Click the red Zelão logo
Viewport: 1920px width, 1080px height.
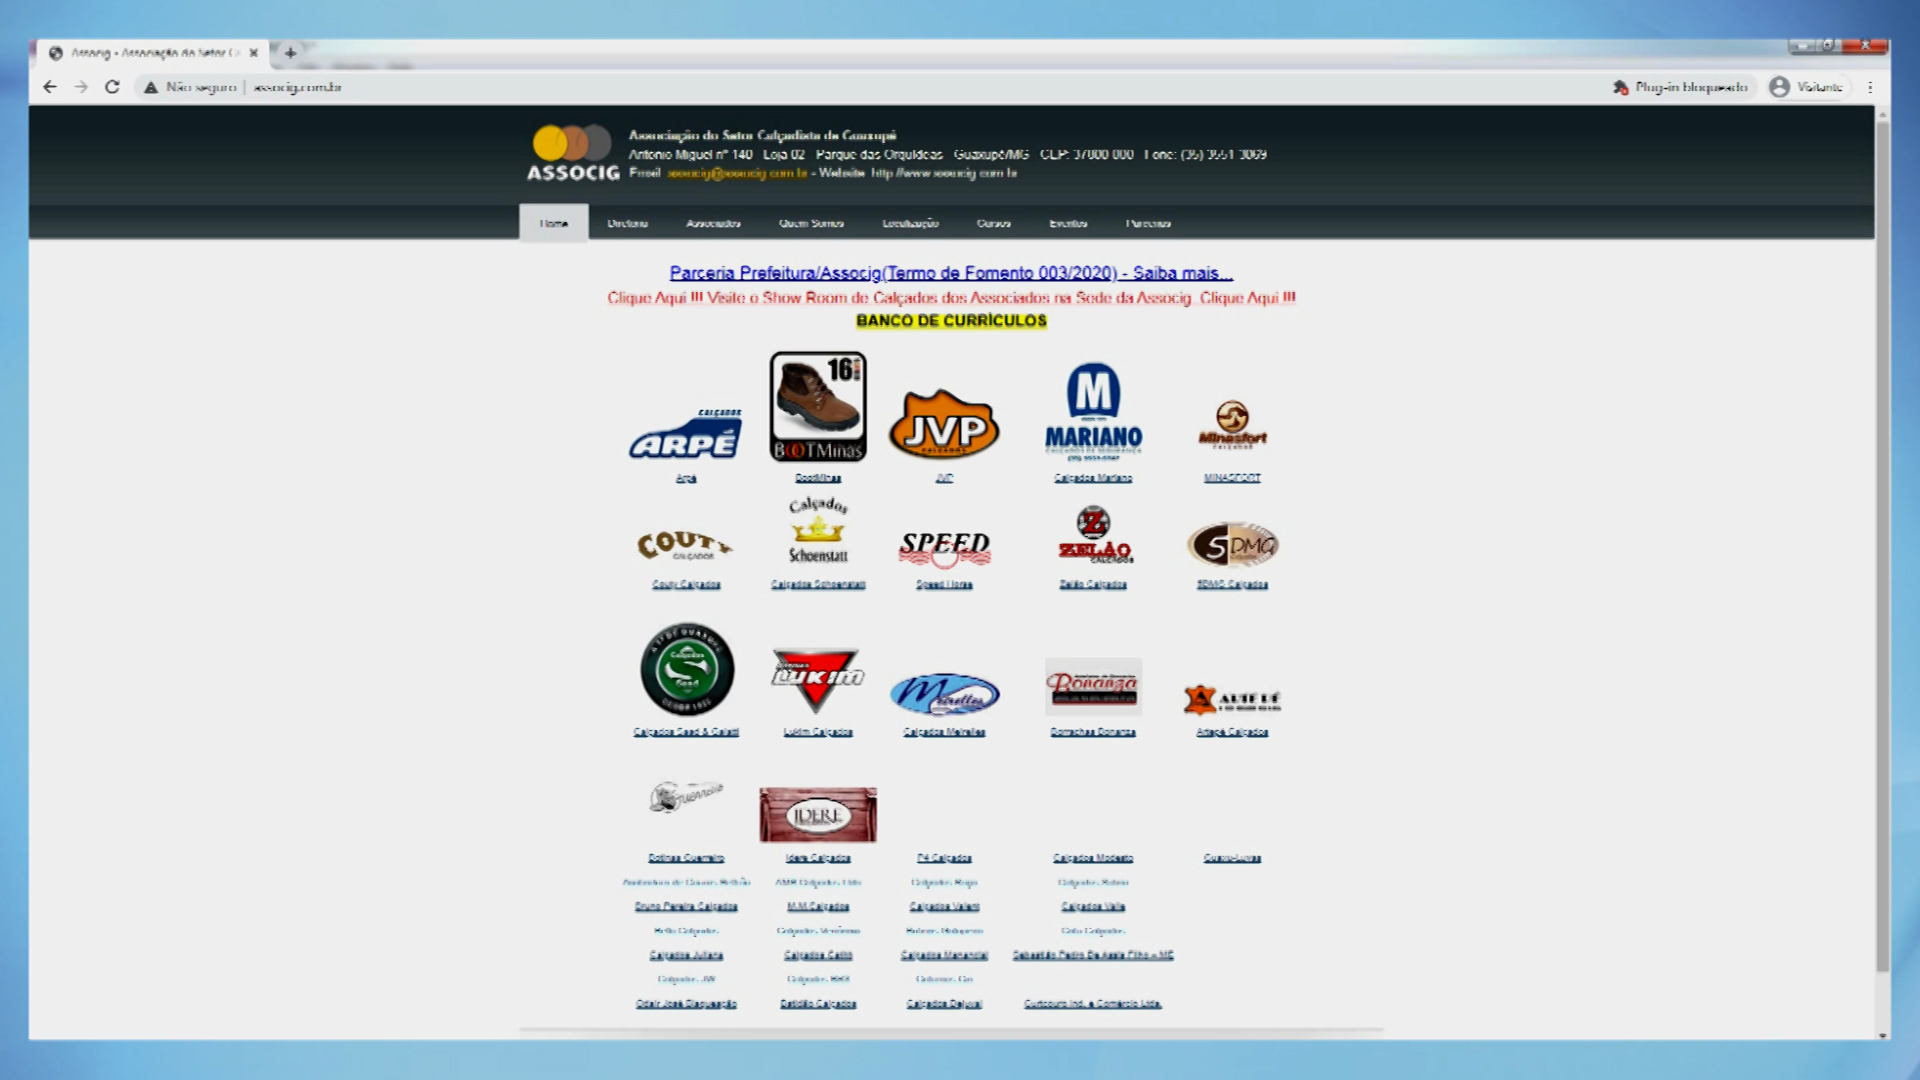[1094, 535]
